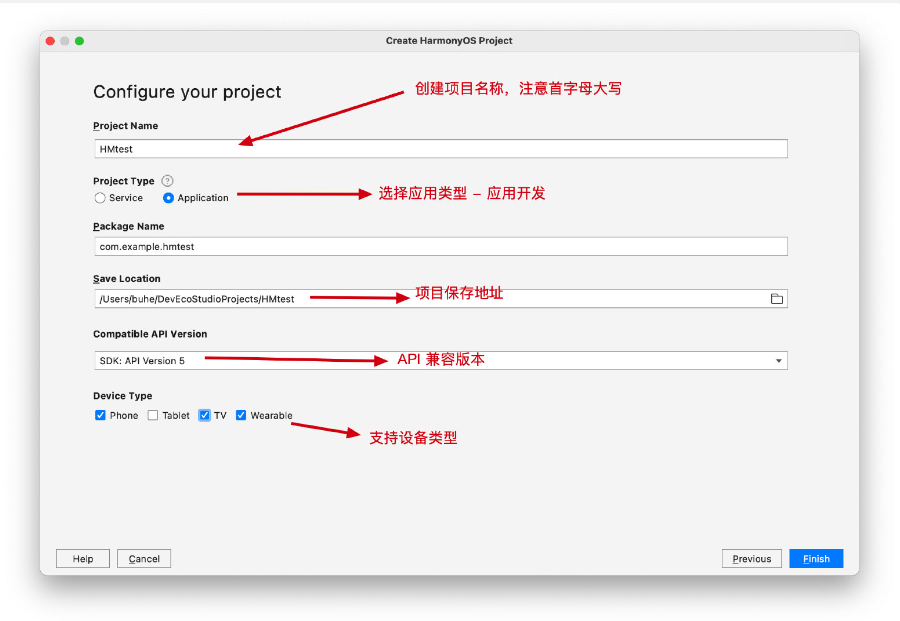Click the Project Name field containing HMtest
900x621 pixels.
pyautogui.click(x=441, y=149)
